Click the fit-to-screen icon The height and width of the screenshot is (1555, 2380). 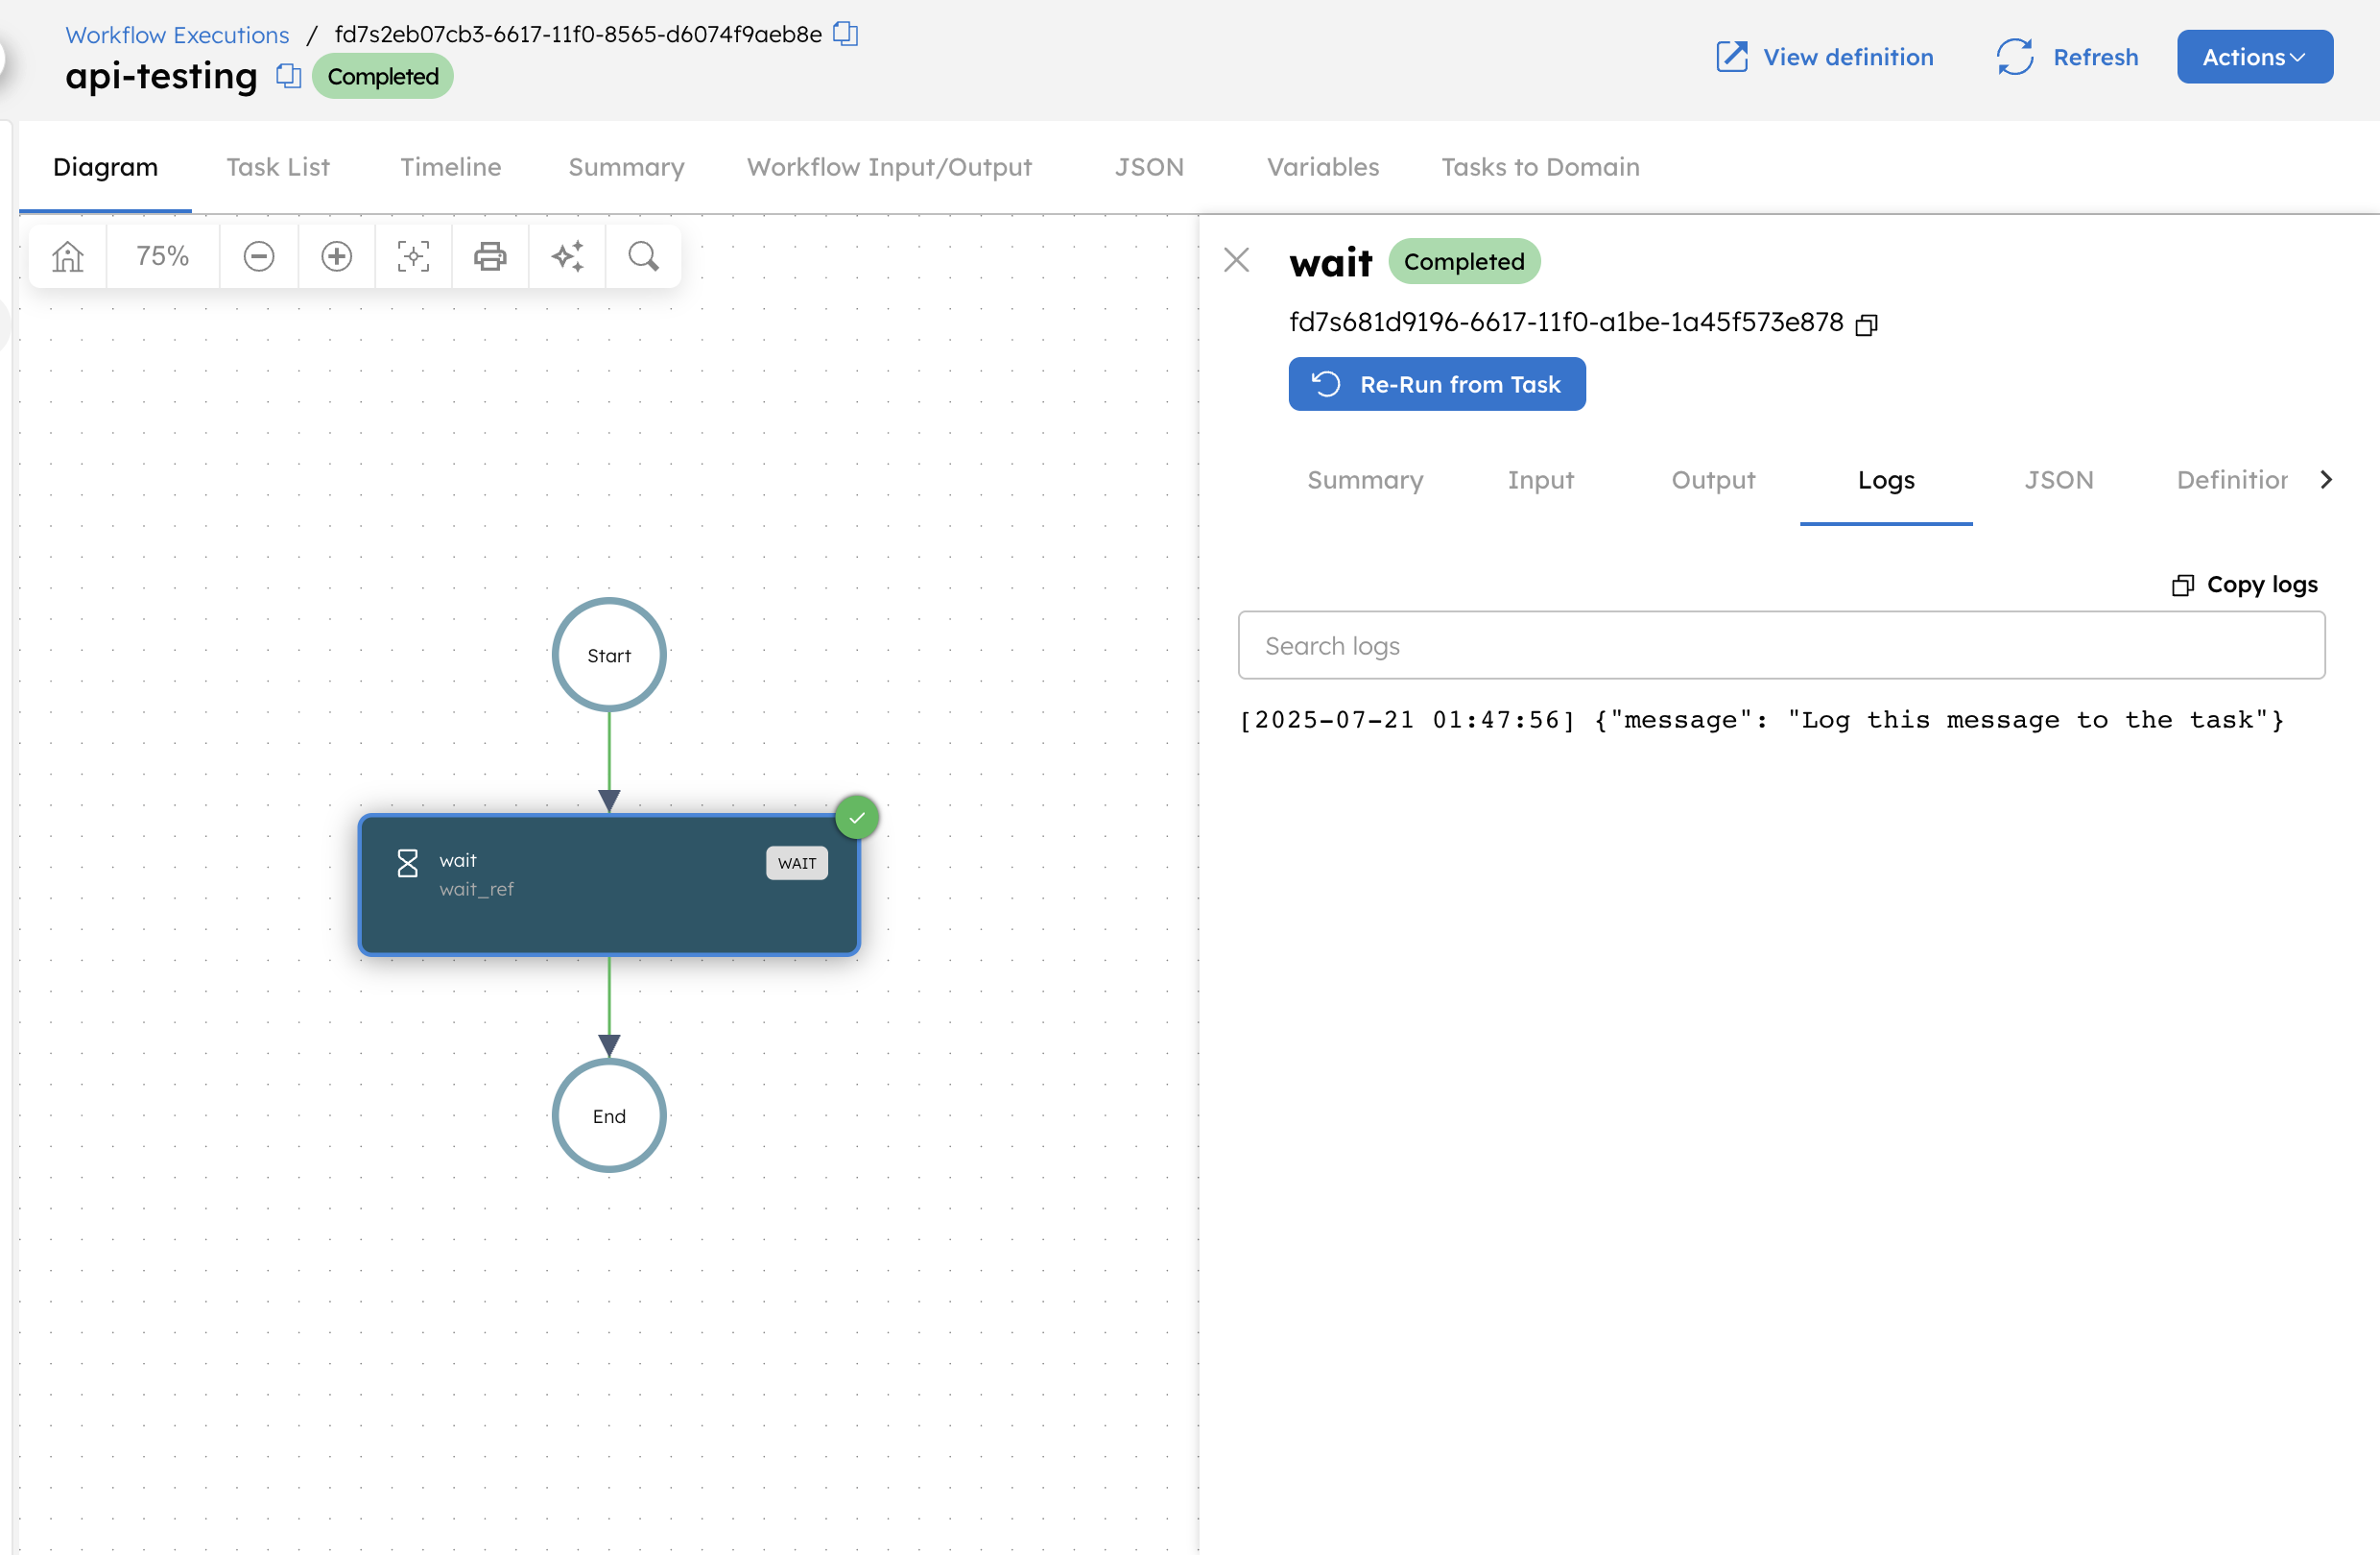point(413,257)
